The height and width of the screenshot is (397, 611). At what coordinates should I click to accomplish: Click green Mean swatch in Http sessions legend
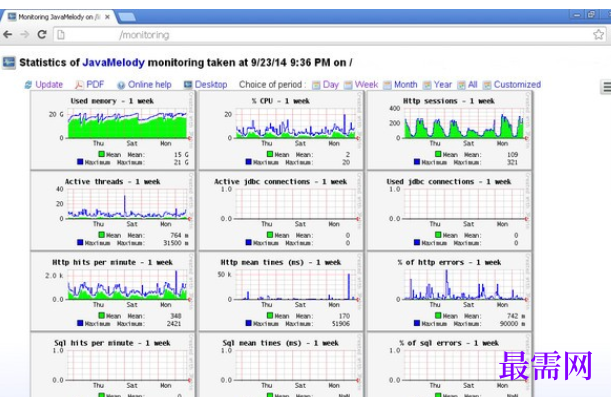coord(438,154)
